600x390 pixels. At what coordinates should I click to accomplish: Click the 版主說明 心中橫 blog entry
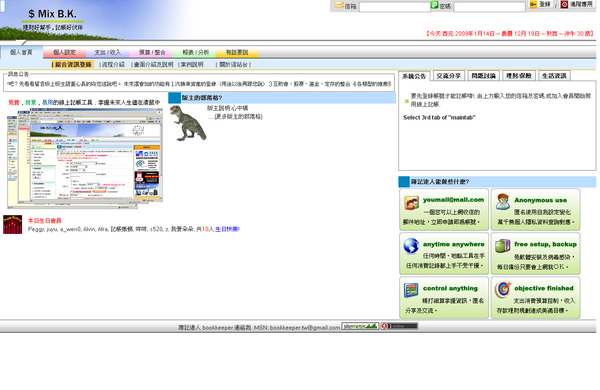[227, 108]
